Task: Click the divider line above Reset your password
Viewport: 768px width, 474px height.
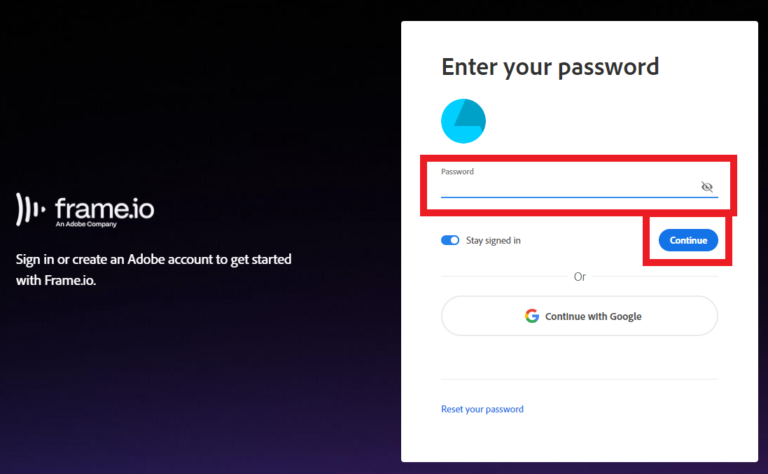Action: [x=579, y=379]
